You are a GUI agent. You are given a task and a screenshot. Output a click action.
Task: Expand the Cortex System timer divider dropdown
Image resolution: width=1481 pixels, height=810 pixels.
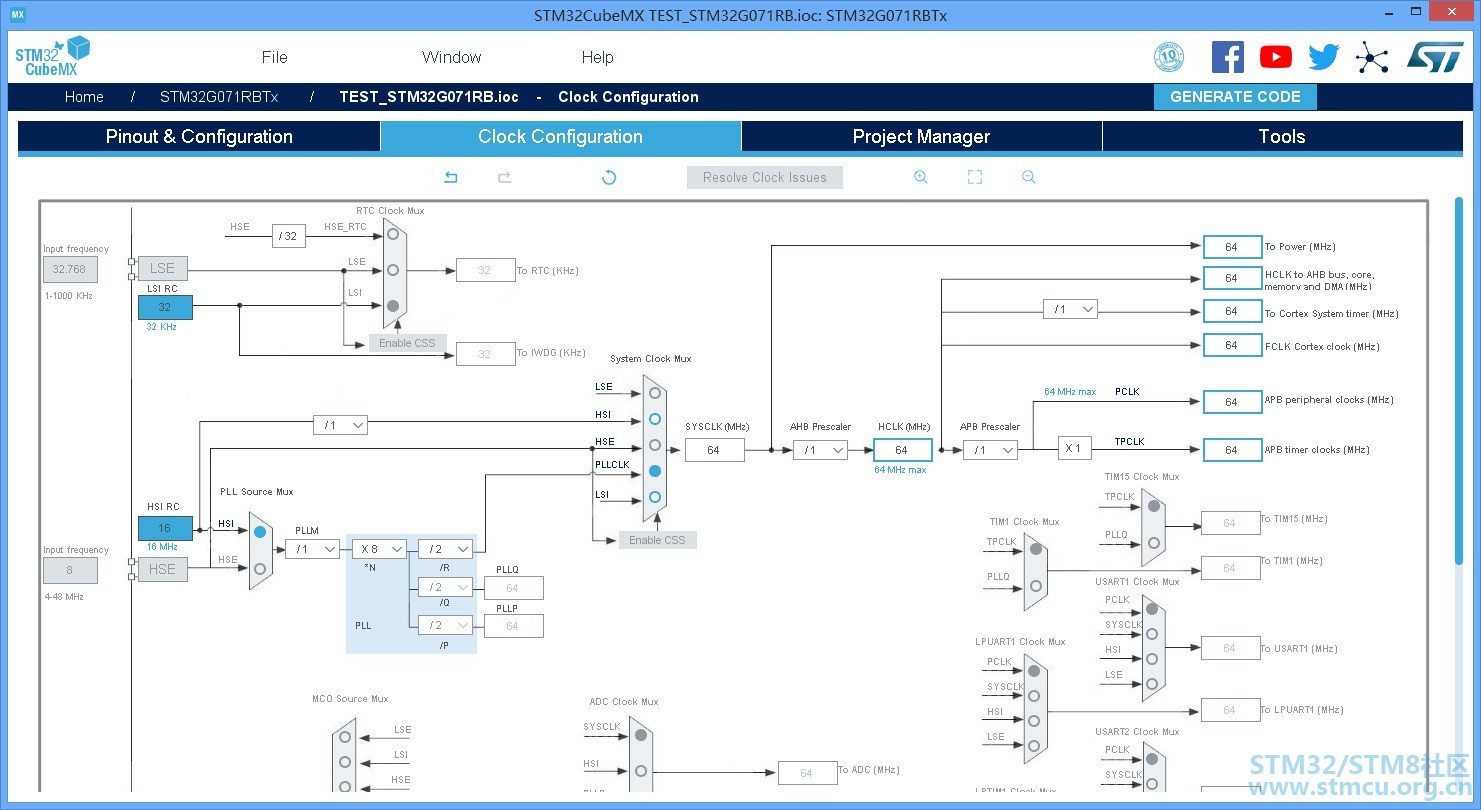point(1070,310)
